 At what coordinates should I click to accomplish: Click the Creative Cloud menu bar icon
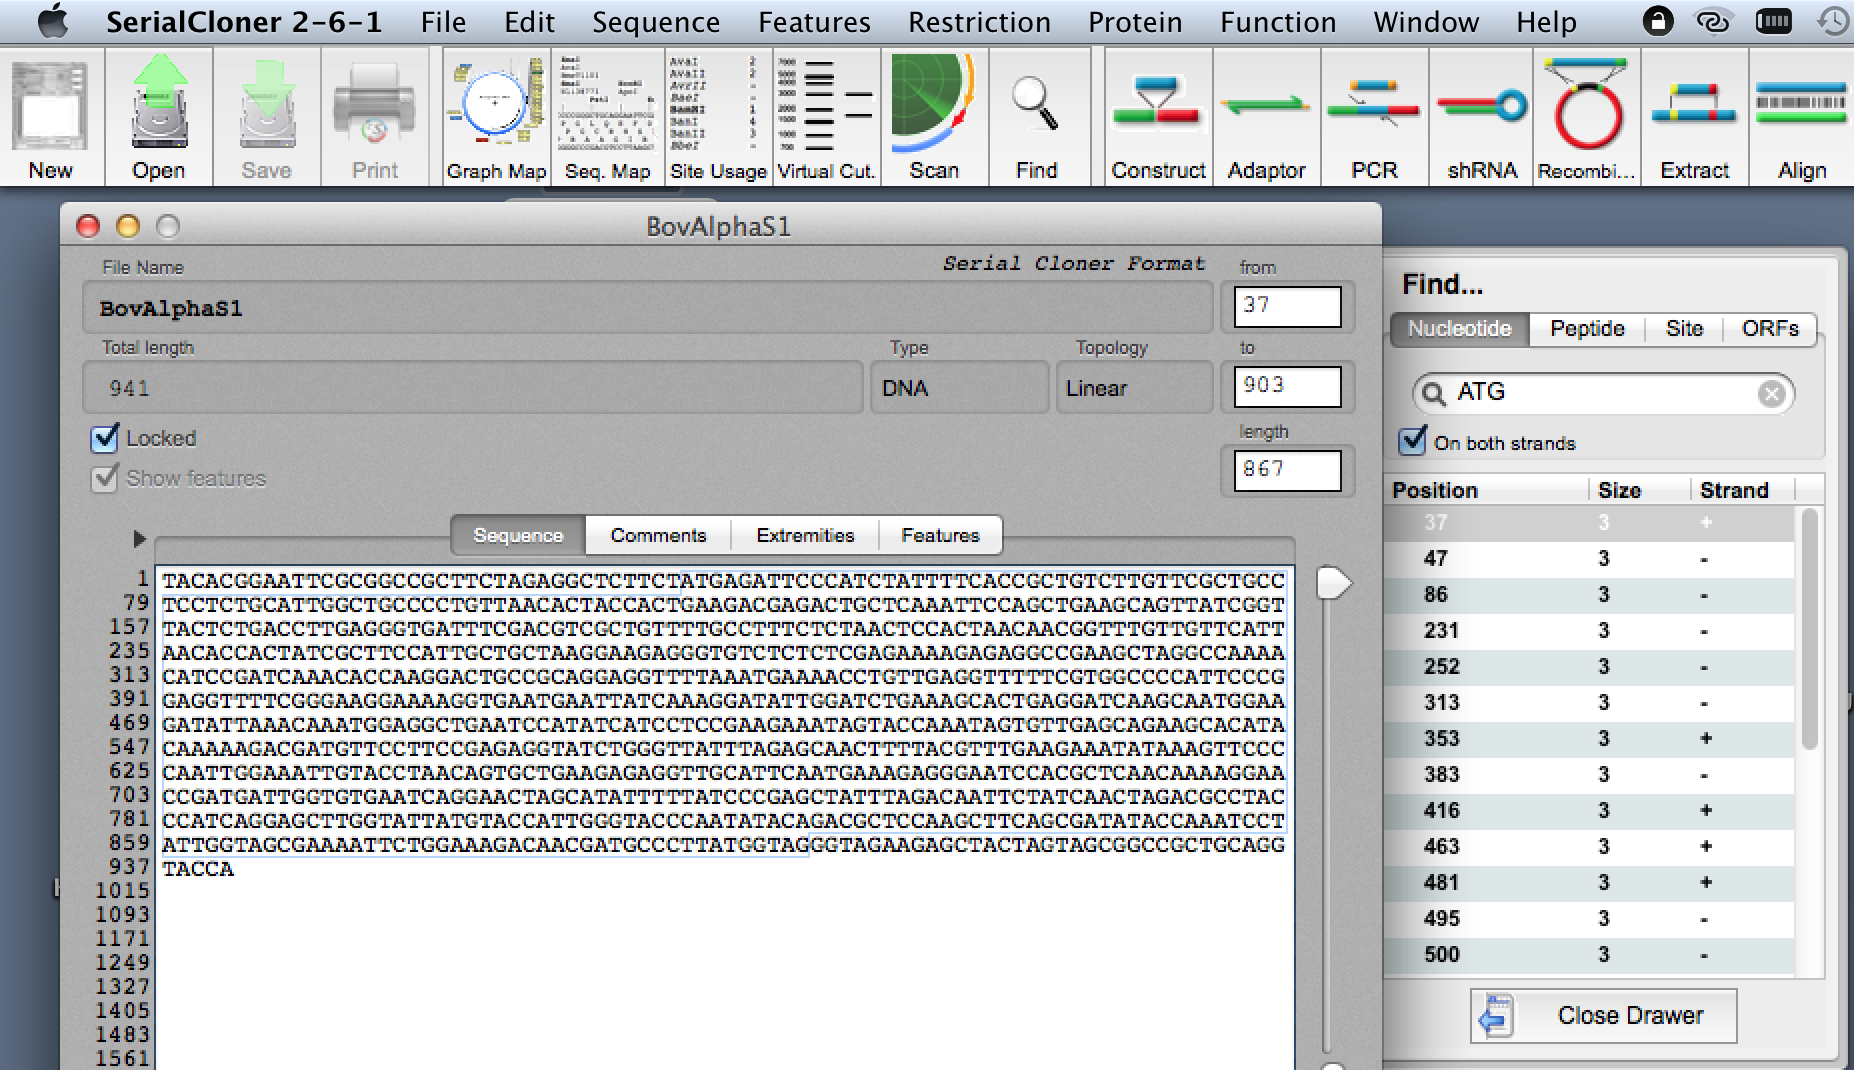1713,21
